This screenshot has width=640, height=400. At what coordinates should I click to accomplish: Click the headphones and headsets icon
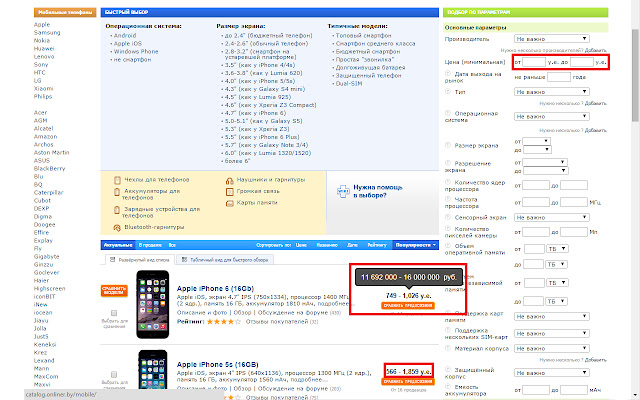pos(229,180)
